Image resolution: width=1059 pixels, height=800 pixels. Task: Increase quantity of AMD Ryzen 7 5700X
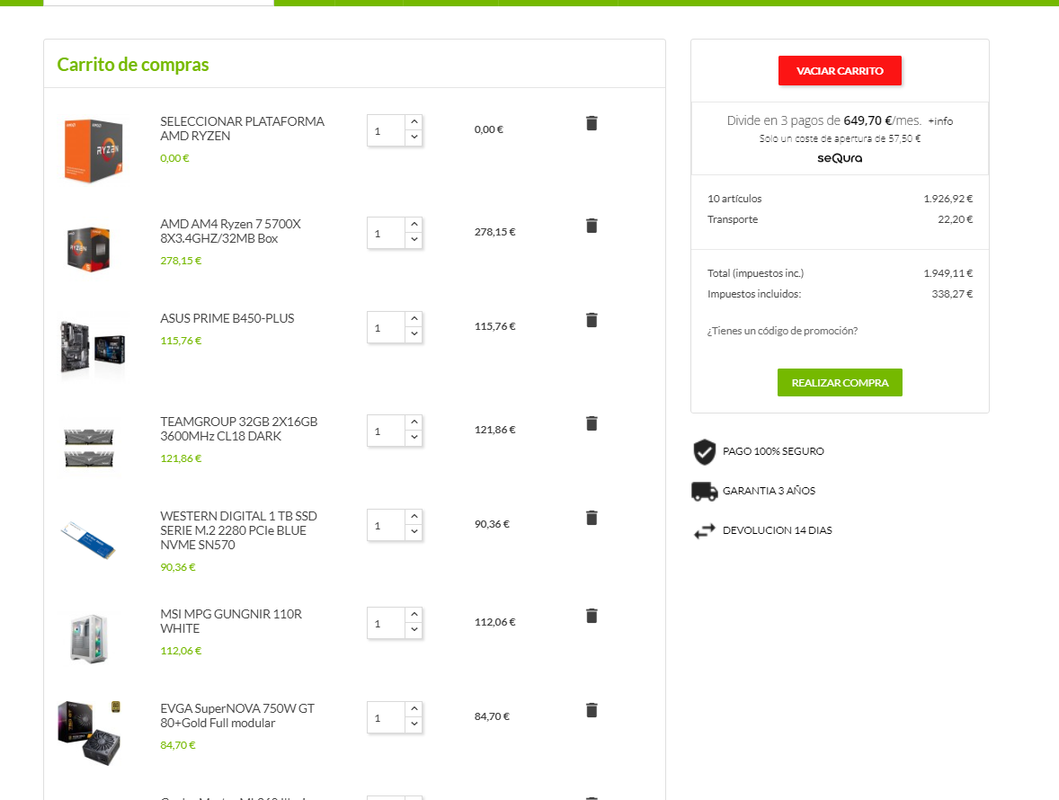point(414,225)
